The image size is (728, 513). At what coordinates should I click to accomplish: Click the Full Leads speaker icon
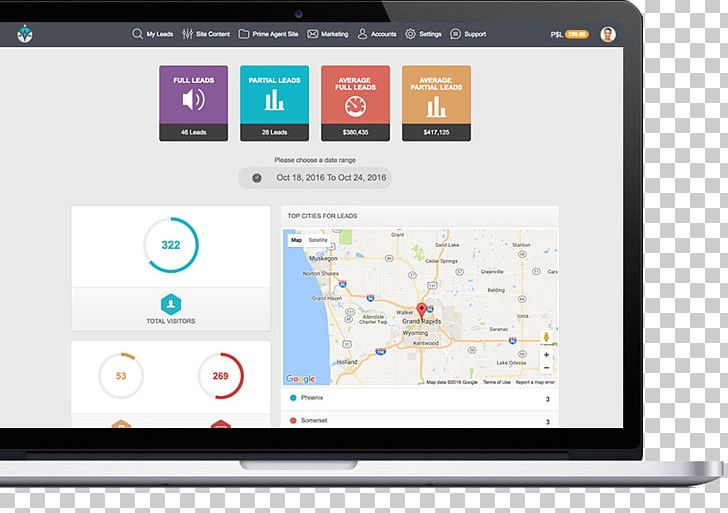tap(193, 99)
